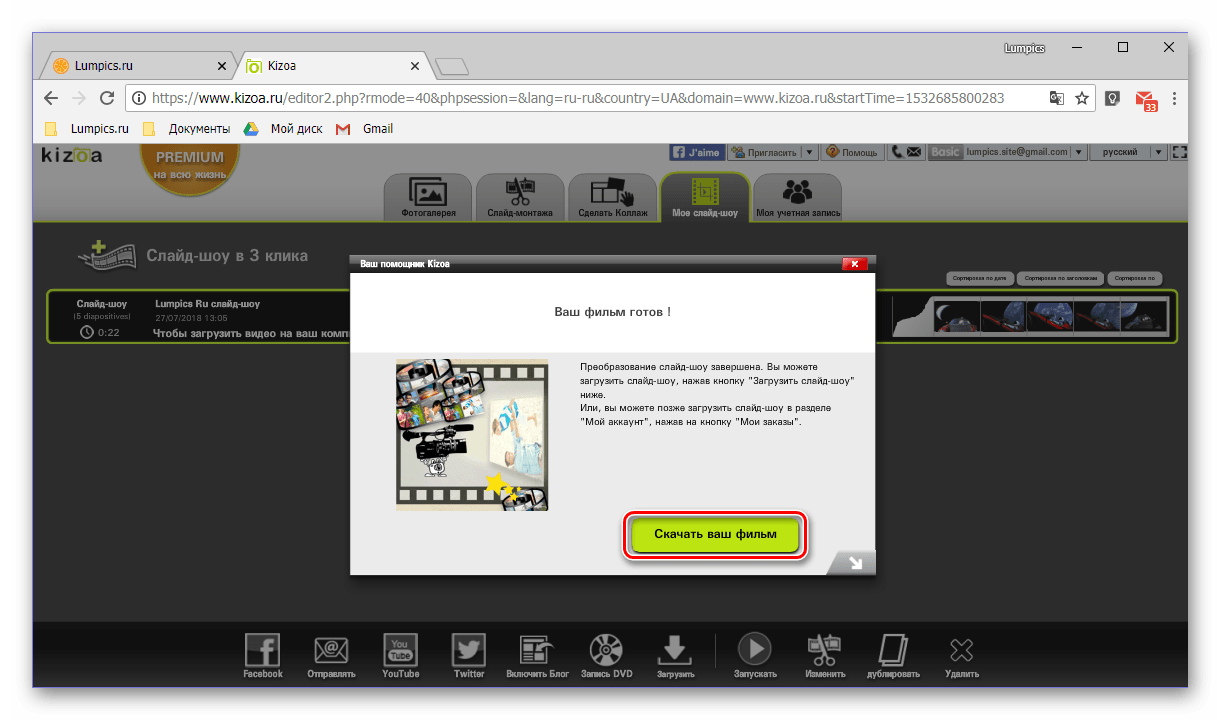The height and width of the screenshot is (720, 1225).
Task: Click the Отправлять email icon
Action: point(332,651)
